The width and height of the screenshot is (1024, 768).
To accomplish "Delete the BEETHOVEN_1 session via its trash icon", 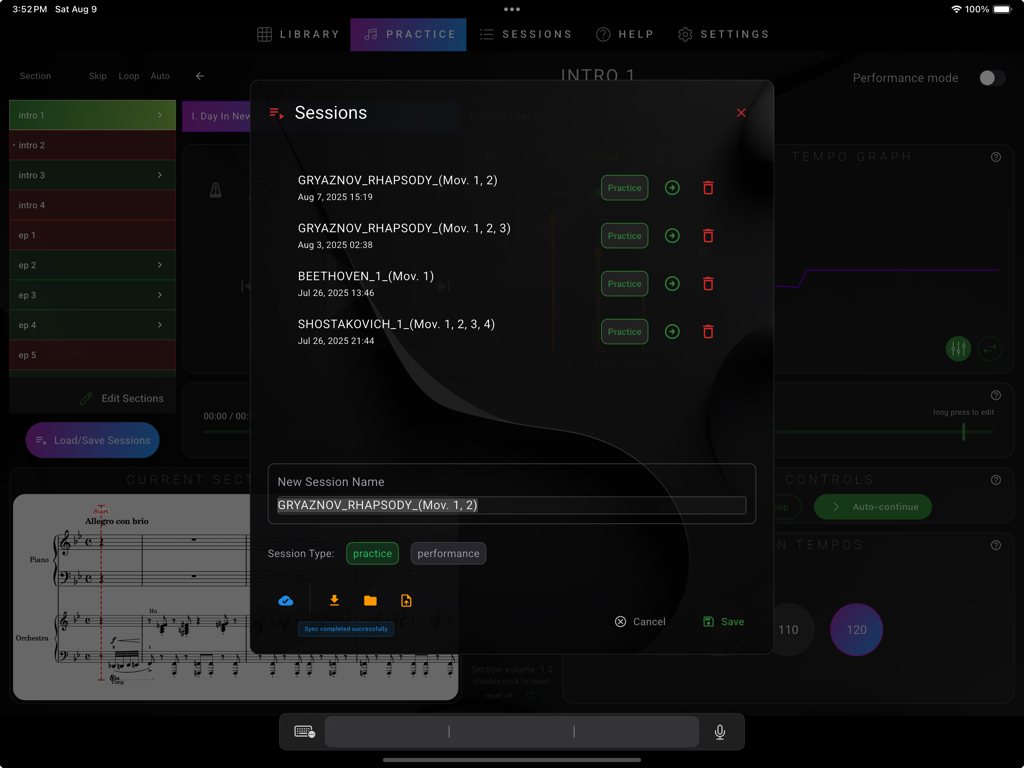I will point(708,284).
